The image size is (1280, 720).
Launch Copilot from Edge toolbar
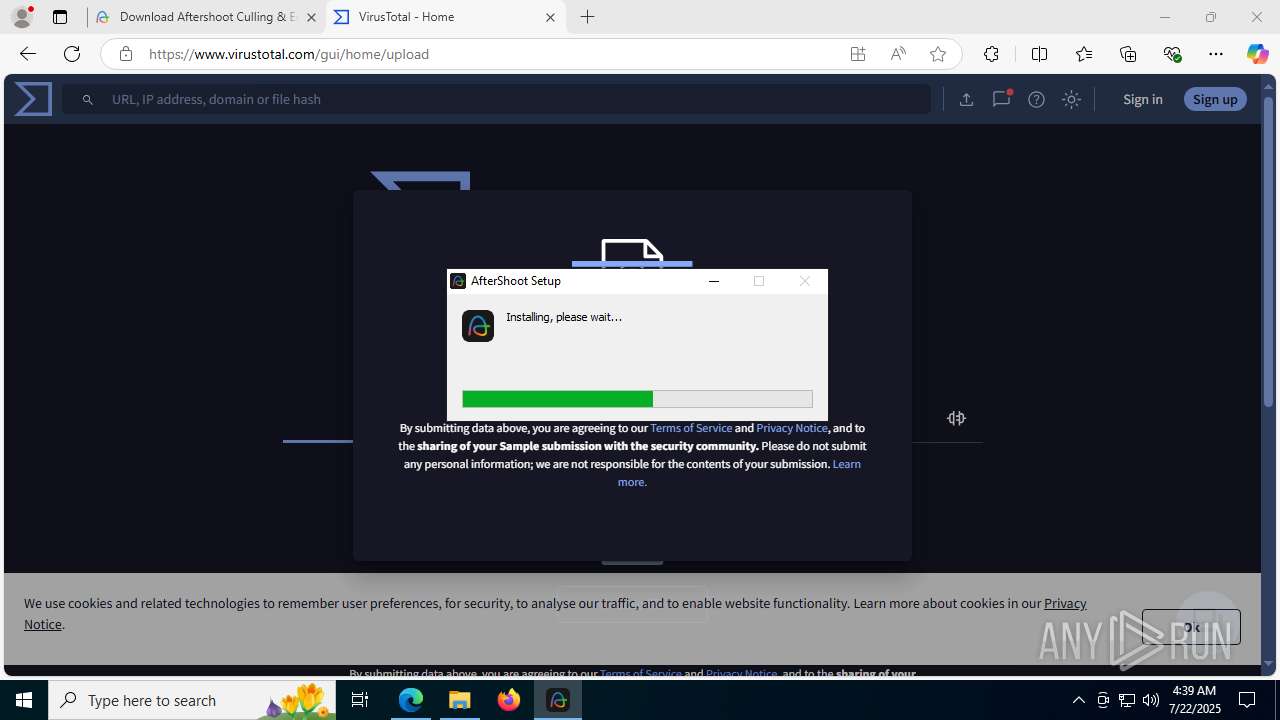coord(1257,54)
